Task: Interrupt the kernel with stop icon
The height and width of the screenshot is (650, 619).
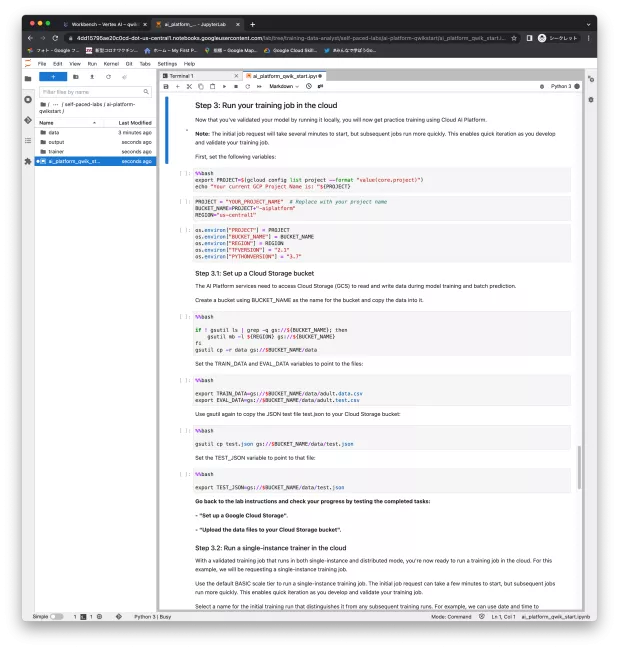Action: point(236,86)
